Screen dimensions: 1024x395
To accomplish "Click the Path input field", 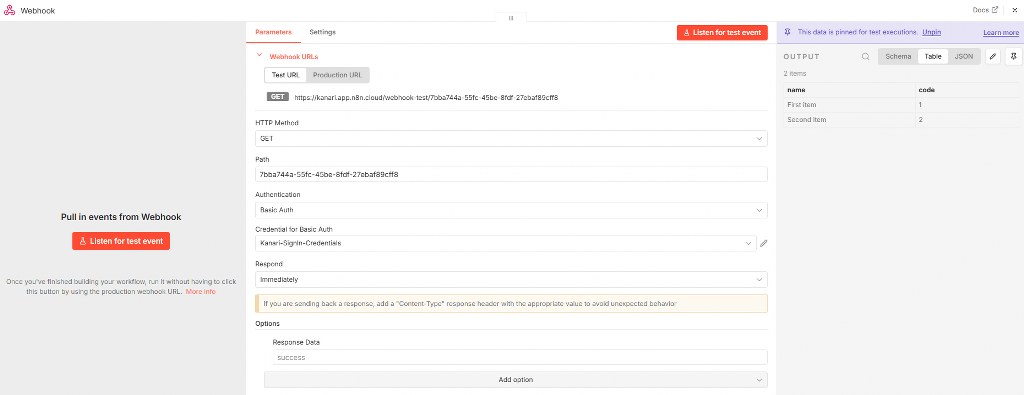I will click(x=511, y=174).
